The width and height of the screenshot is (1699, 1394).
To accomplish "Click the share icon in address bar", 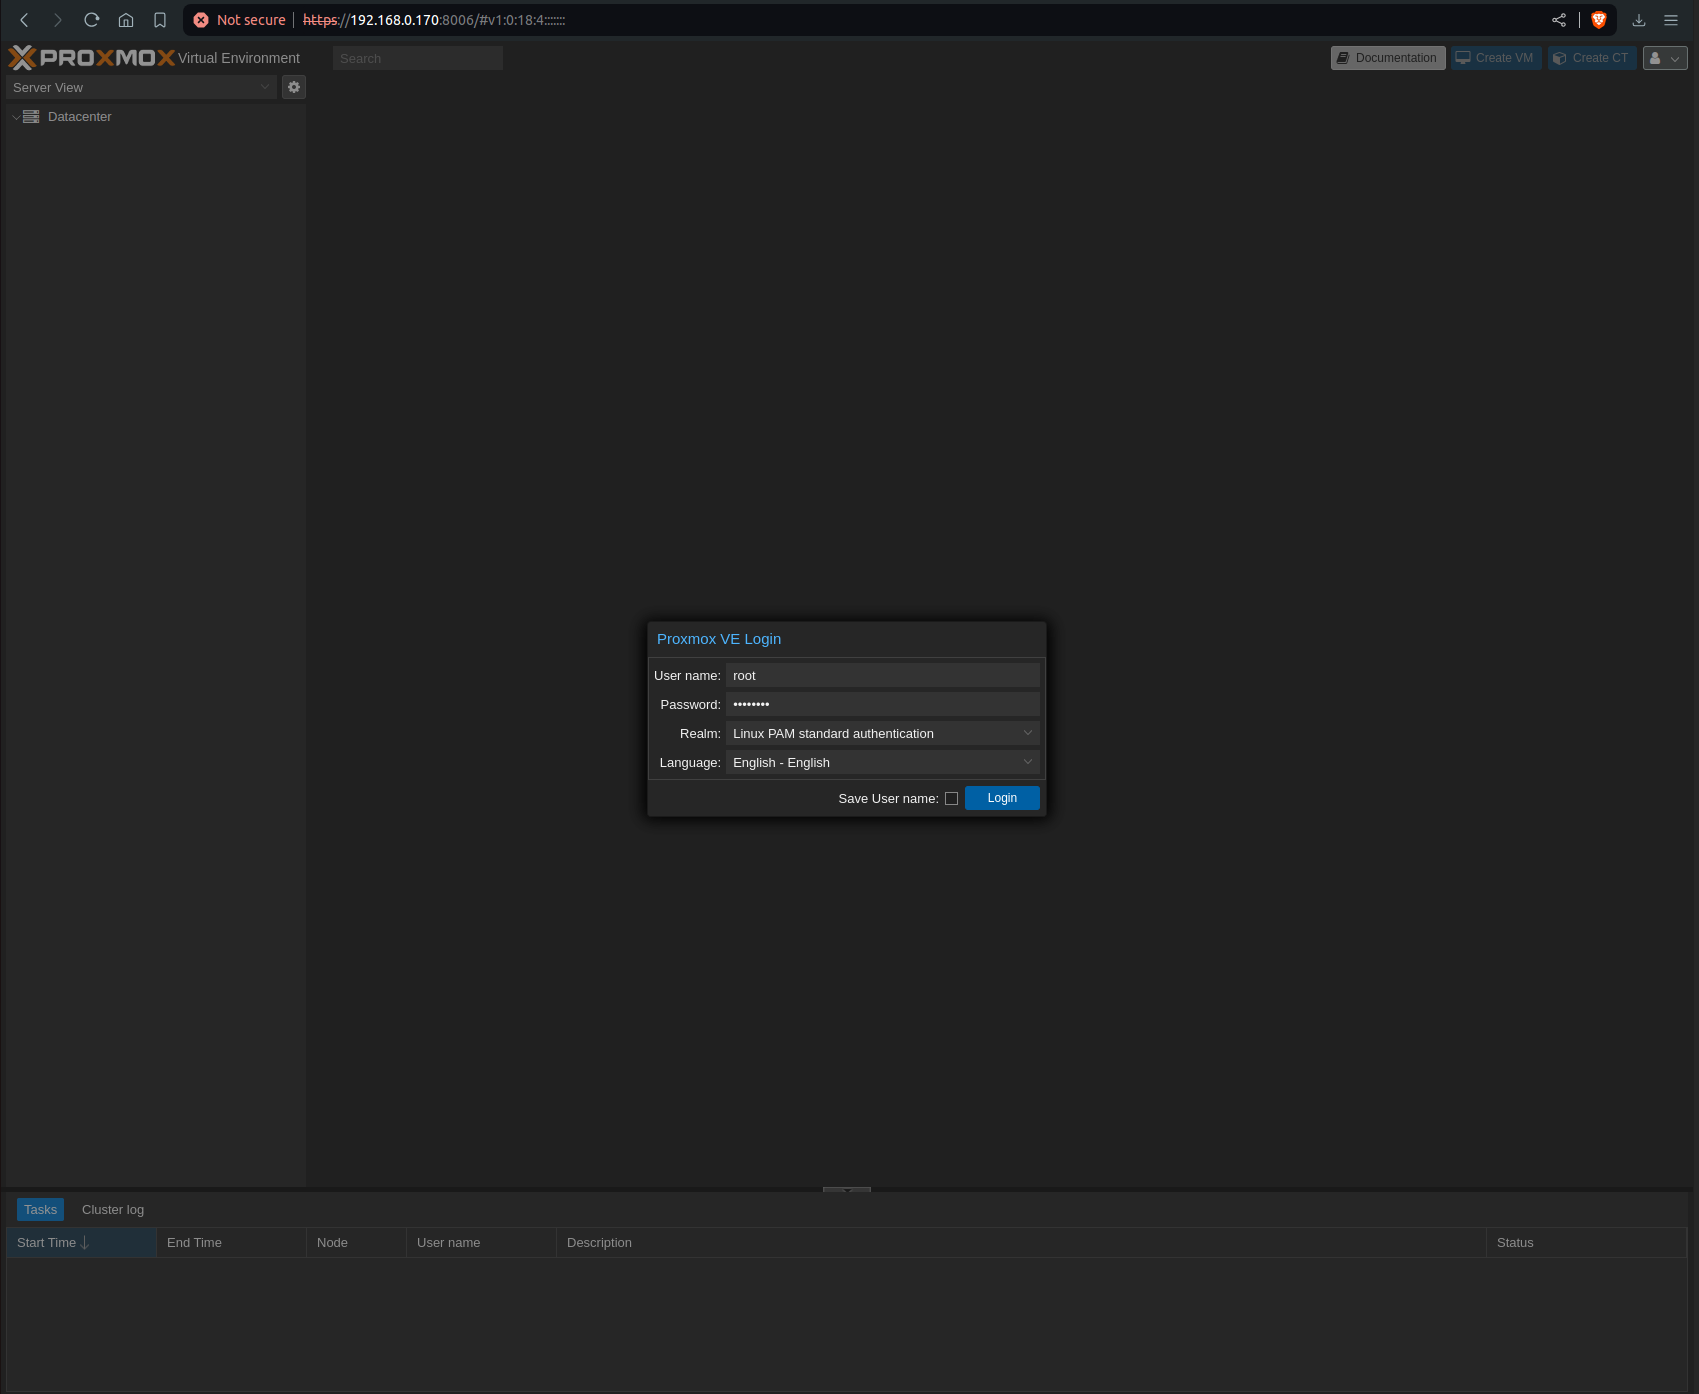I will [x=1559, y=20].
